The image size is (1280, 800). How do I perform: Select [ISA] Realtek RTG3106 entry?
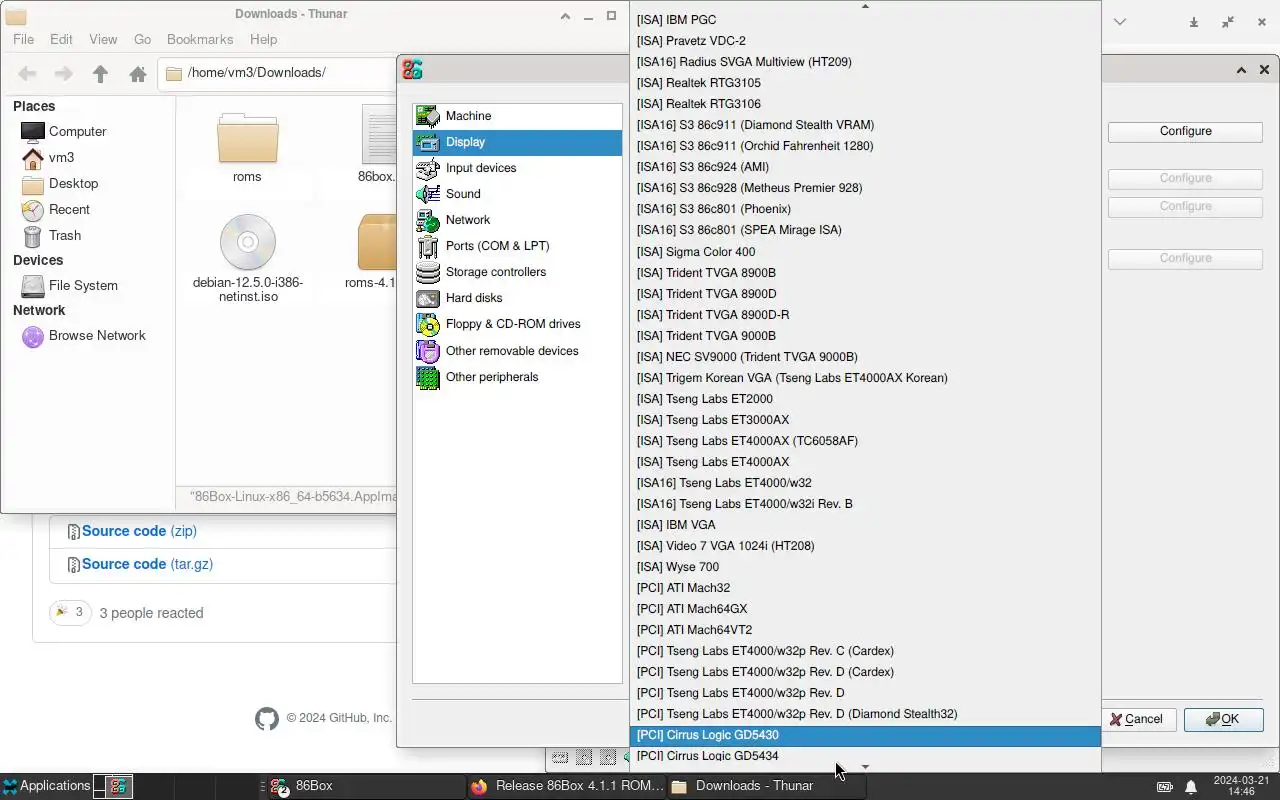point(865,104)
